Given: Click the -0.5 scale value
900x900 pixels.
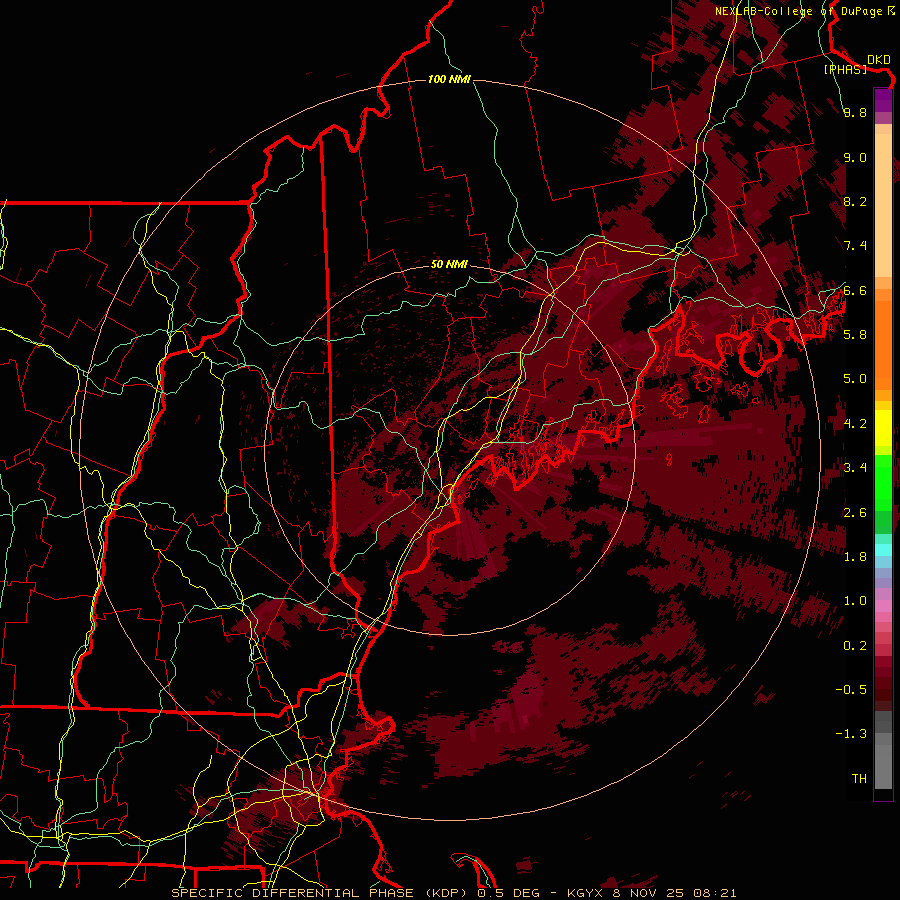Looking at the screenshot, I should [x=851, y=690].
